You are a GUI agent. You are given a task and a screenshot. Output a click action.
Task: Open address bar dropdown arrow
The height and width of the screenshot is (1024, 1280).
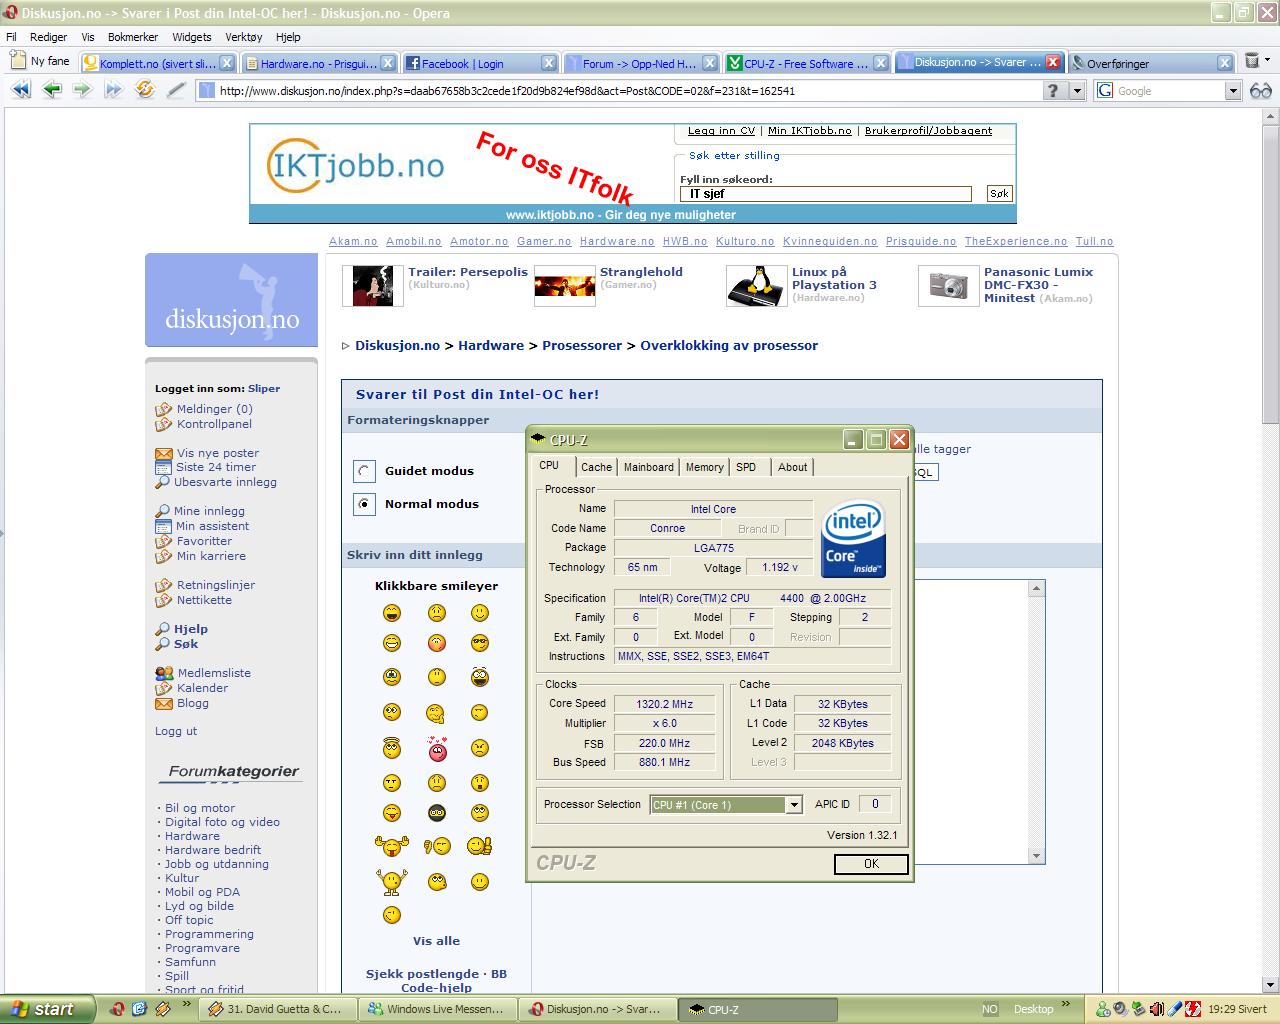[1077, 90]
